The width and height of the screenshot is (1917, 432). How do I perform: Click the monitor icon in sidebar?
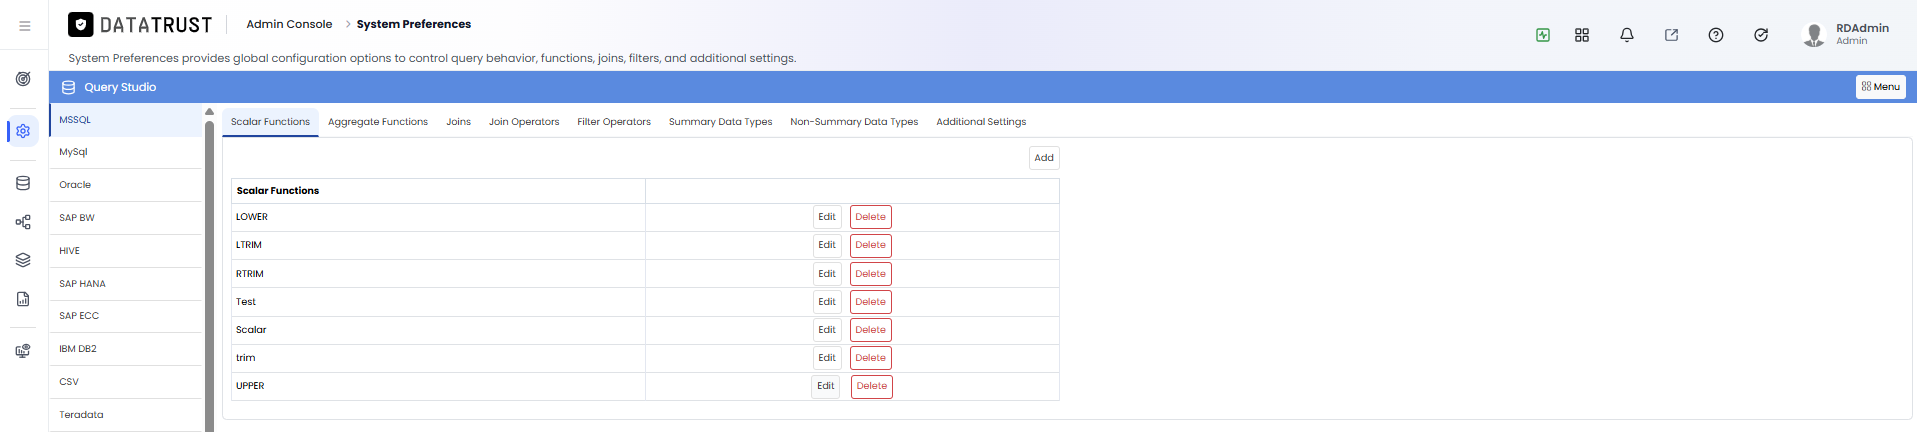(x=23, y=351)
